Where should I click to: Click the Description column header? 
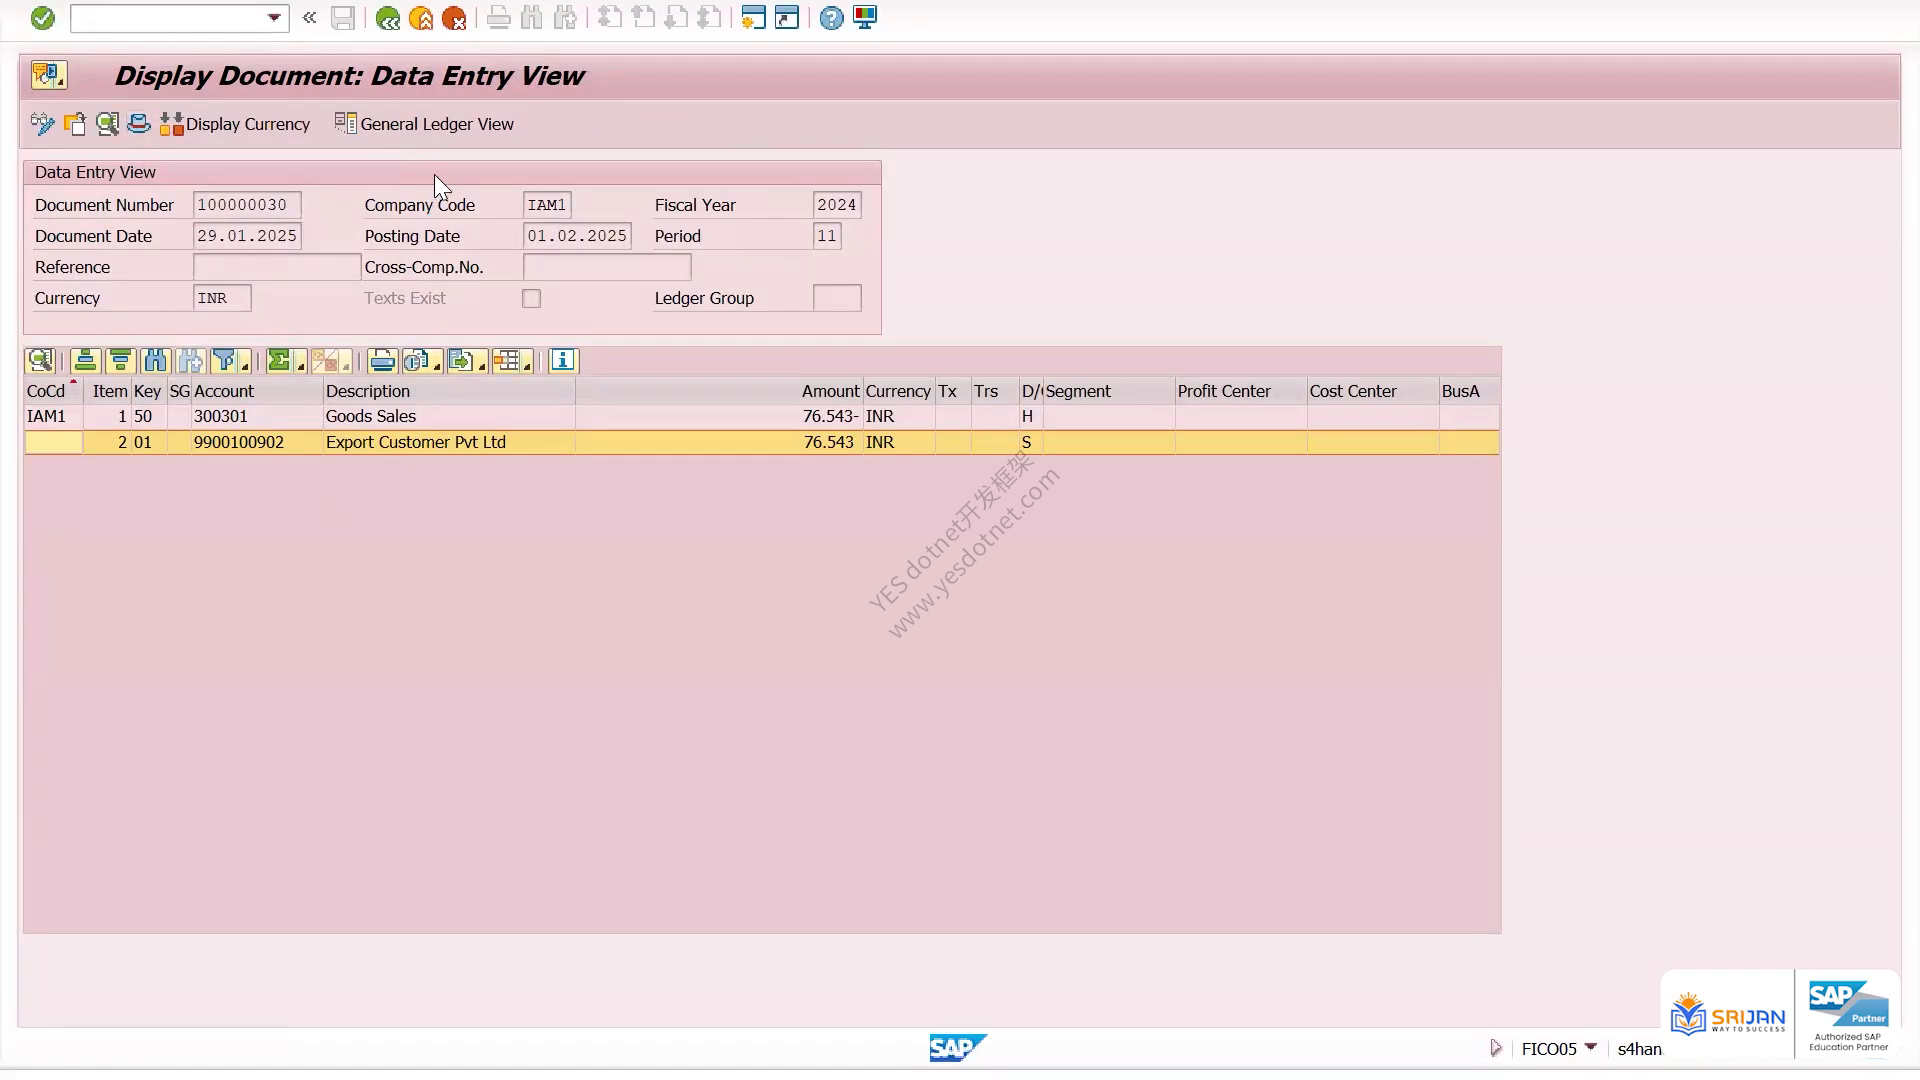pos(449,391)
